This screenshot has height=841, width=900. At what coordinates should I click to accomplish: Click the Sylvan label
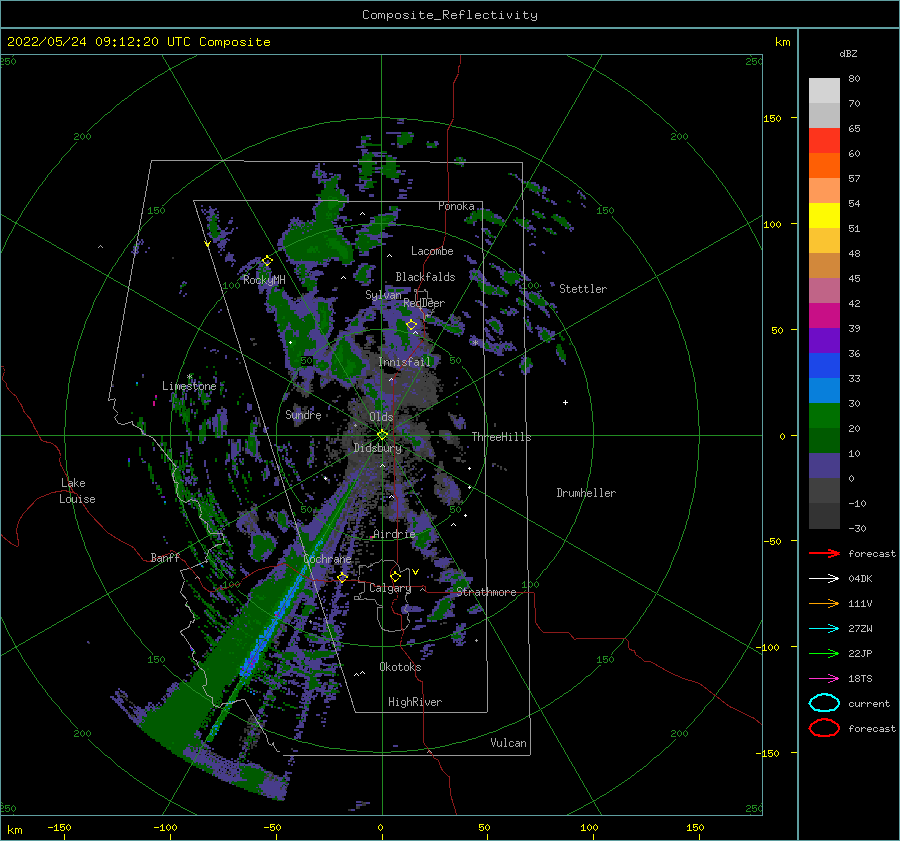tap(383, 295)
